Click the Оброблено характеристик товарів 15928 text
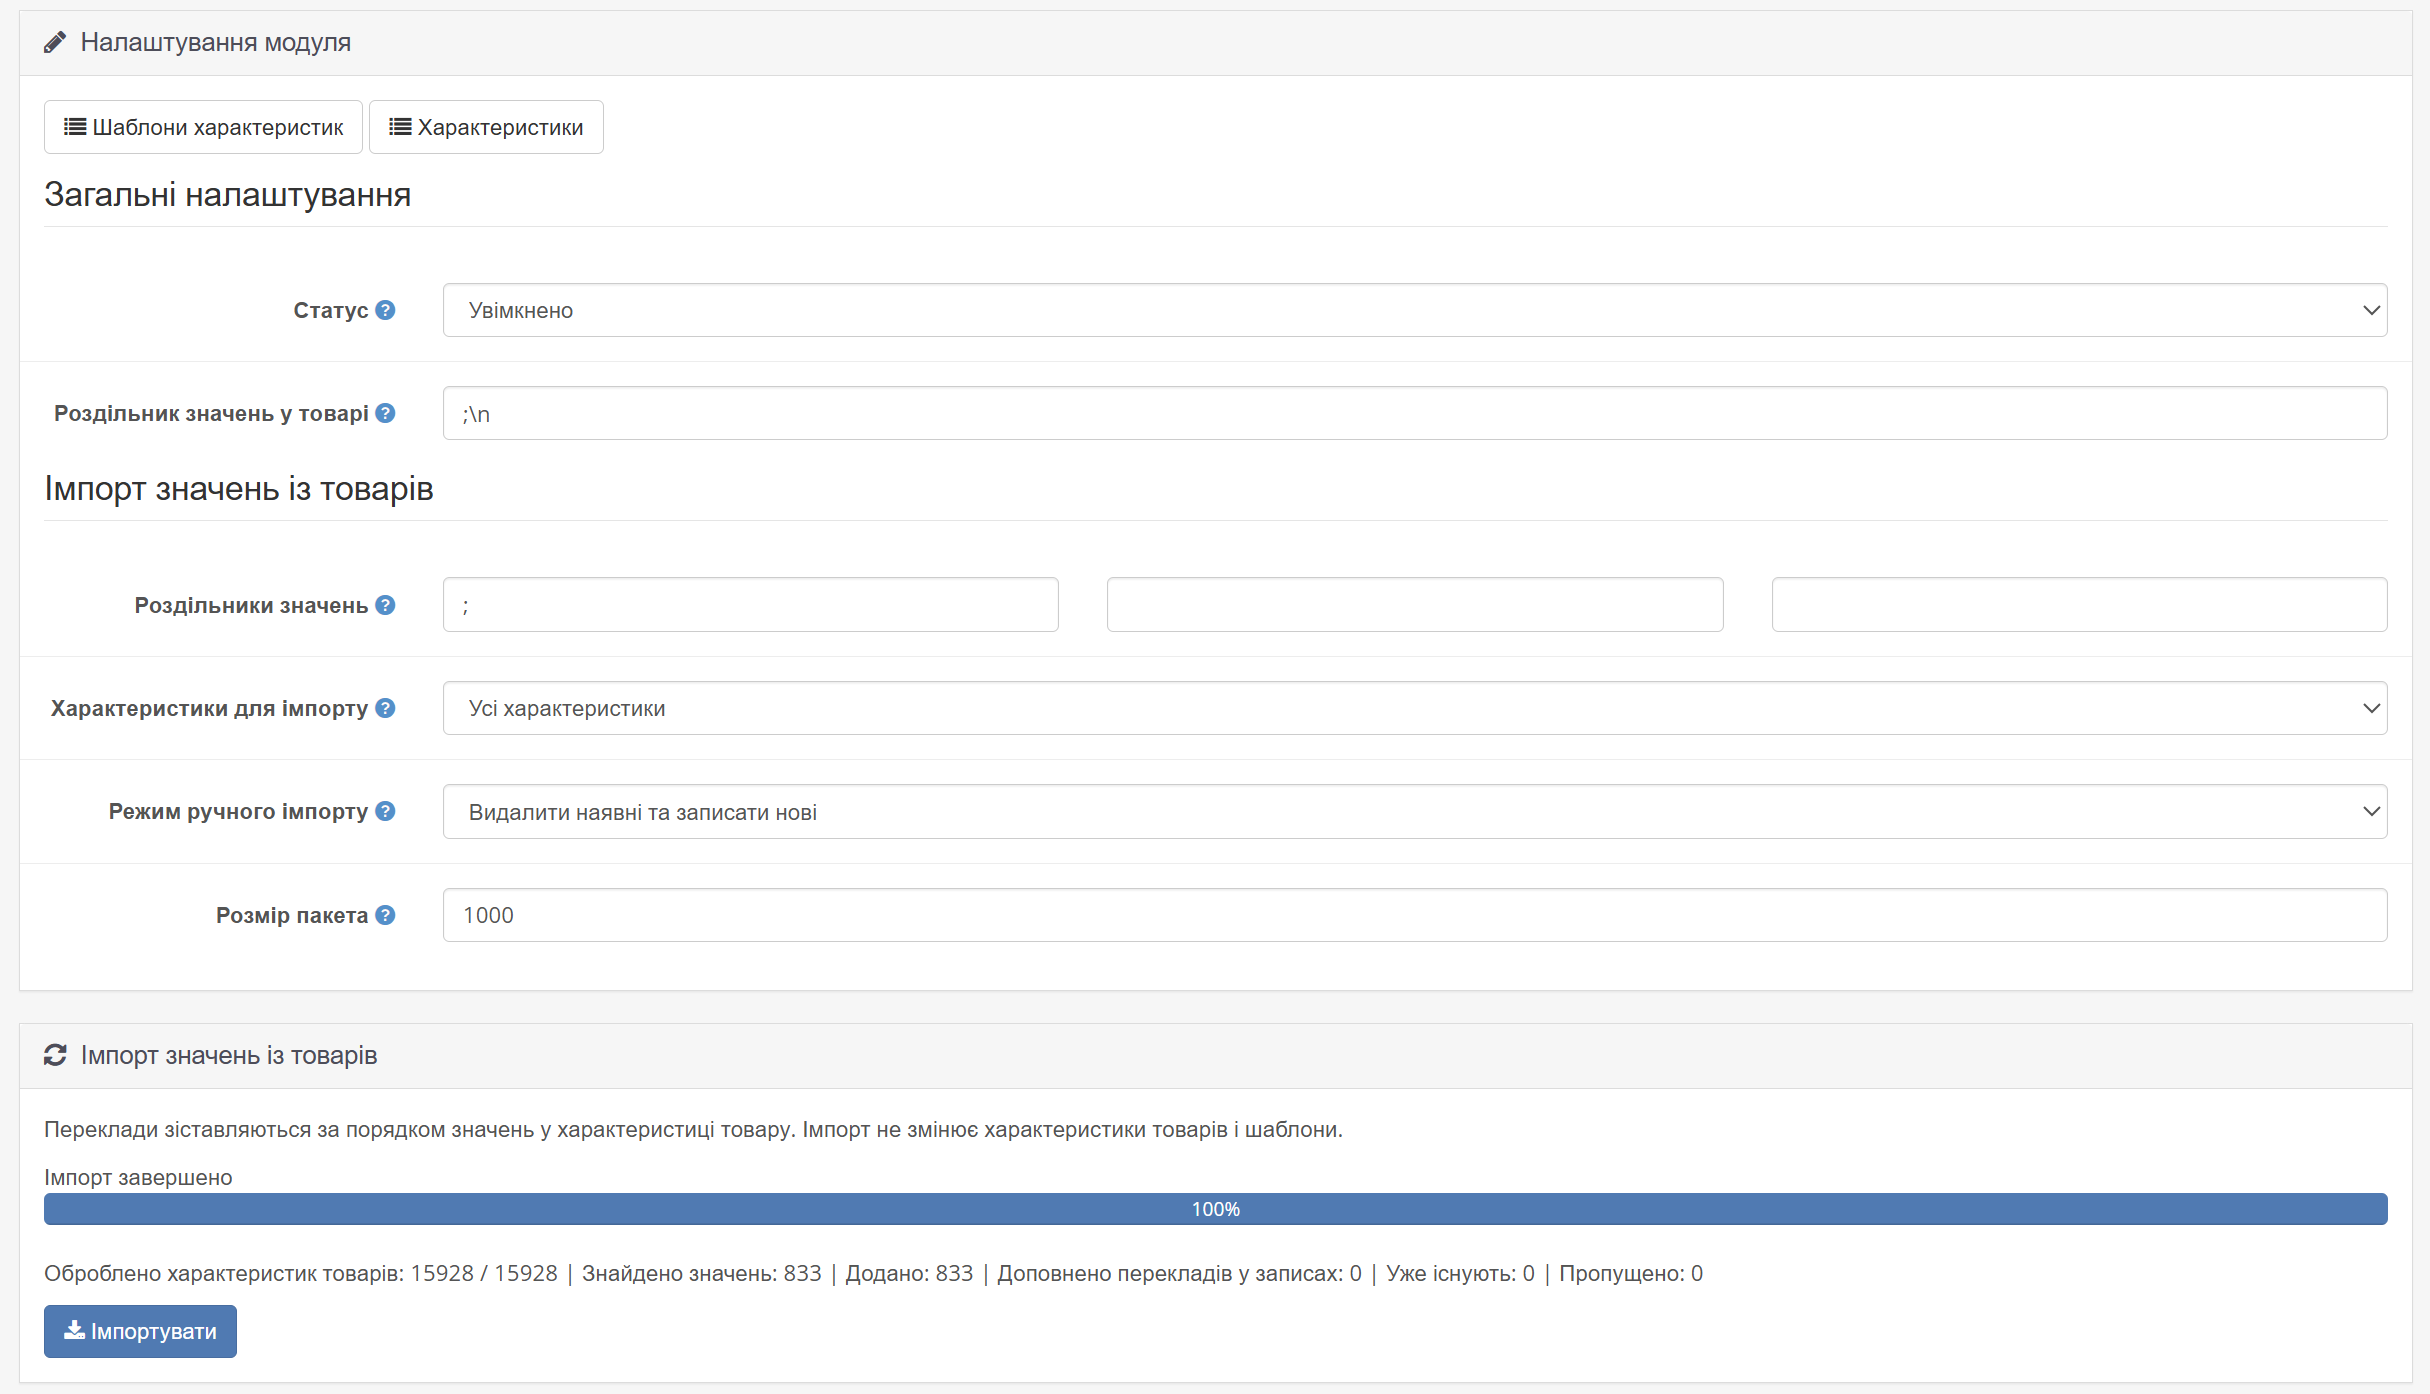Screen dimensions: 2430x1394 click(x=301, y=1273)
